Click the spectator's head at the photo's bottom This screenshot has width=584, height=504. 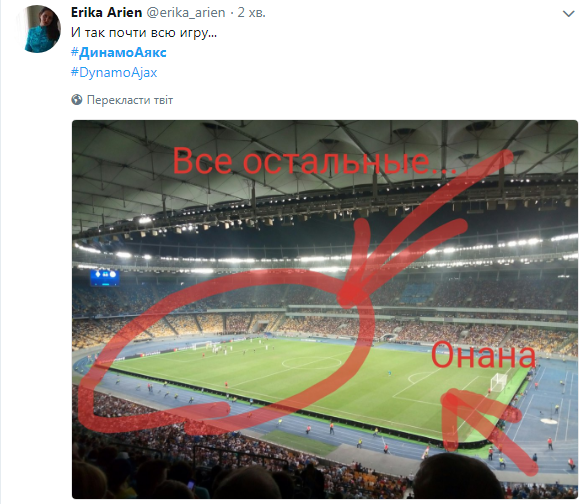point(458,476)
